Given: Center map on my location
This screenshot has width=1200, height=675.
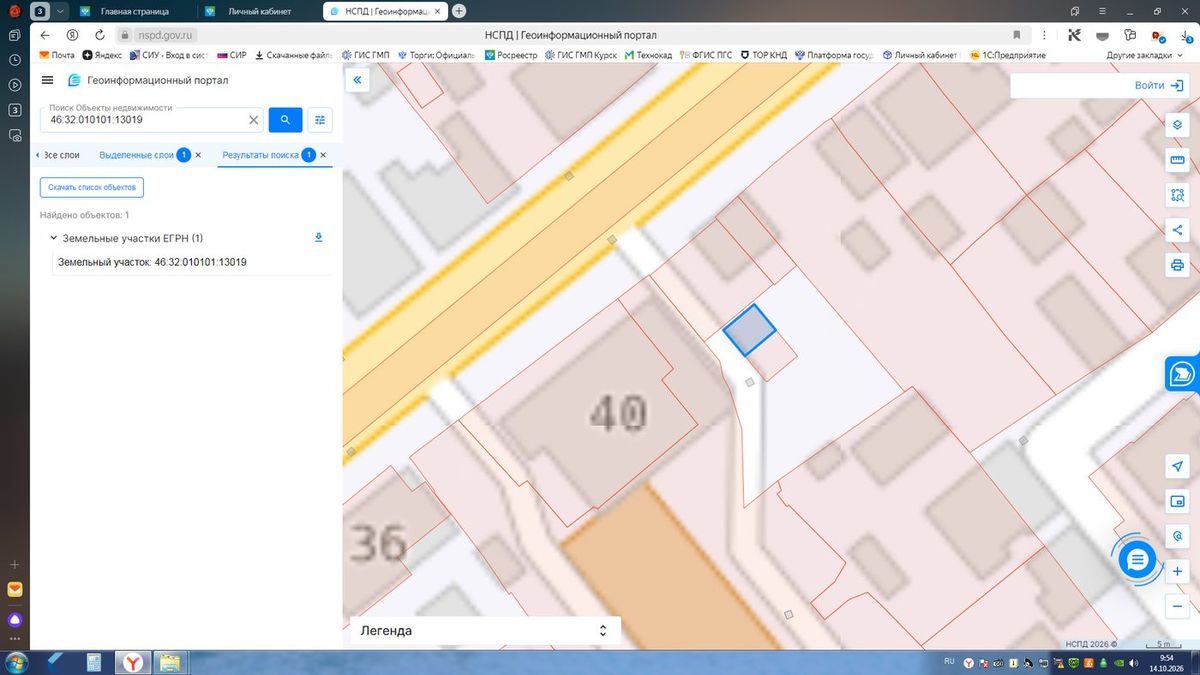Looking at the screenshot, I should point(1177,467).
